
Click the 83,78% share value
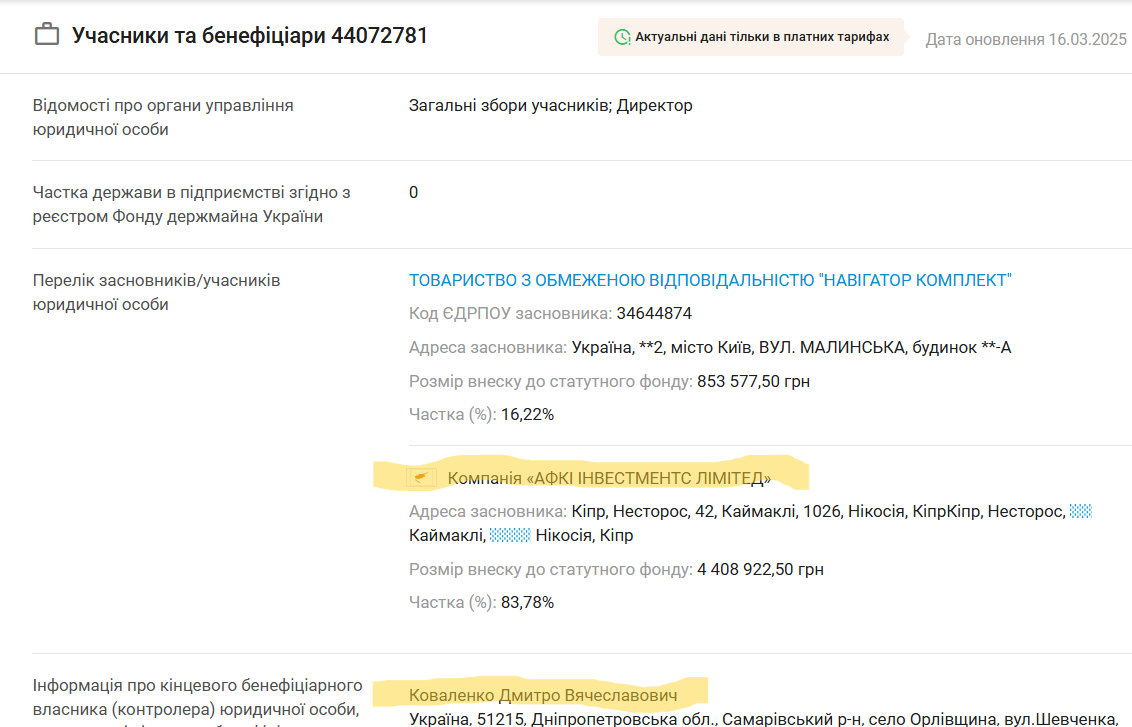[527, 602]
